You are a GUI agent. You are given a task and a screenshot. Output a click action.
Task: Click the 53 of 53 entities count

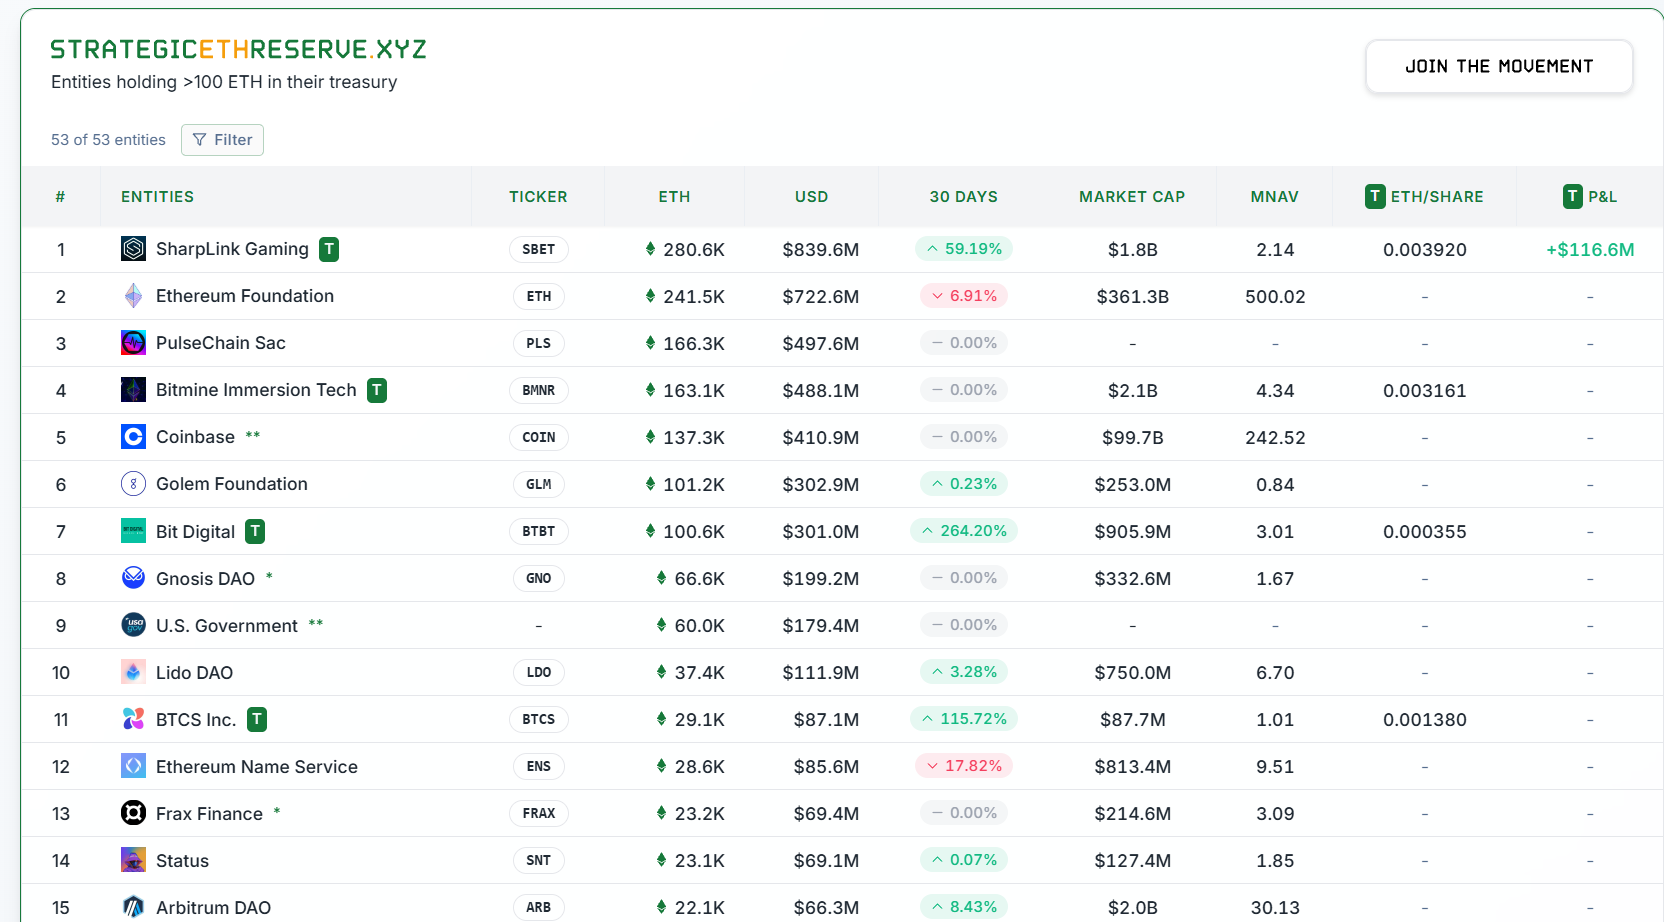click(x=108, y=140)
